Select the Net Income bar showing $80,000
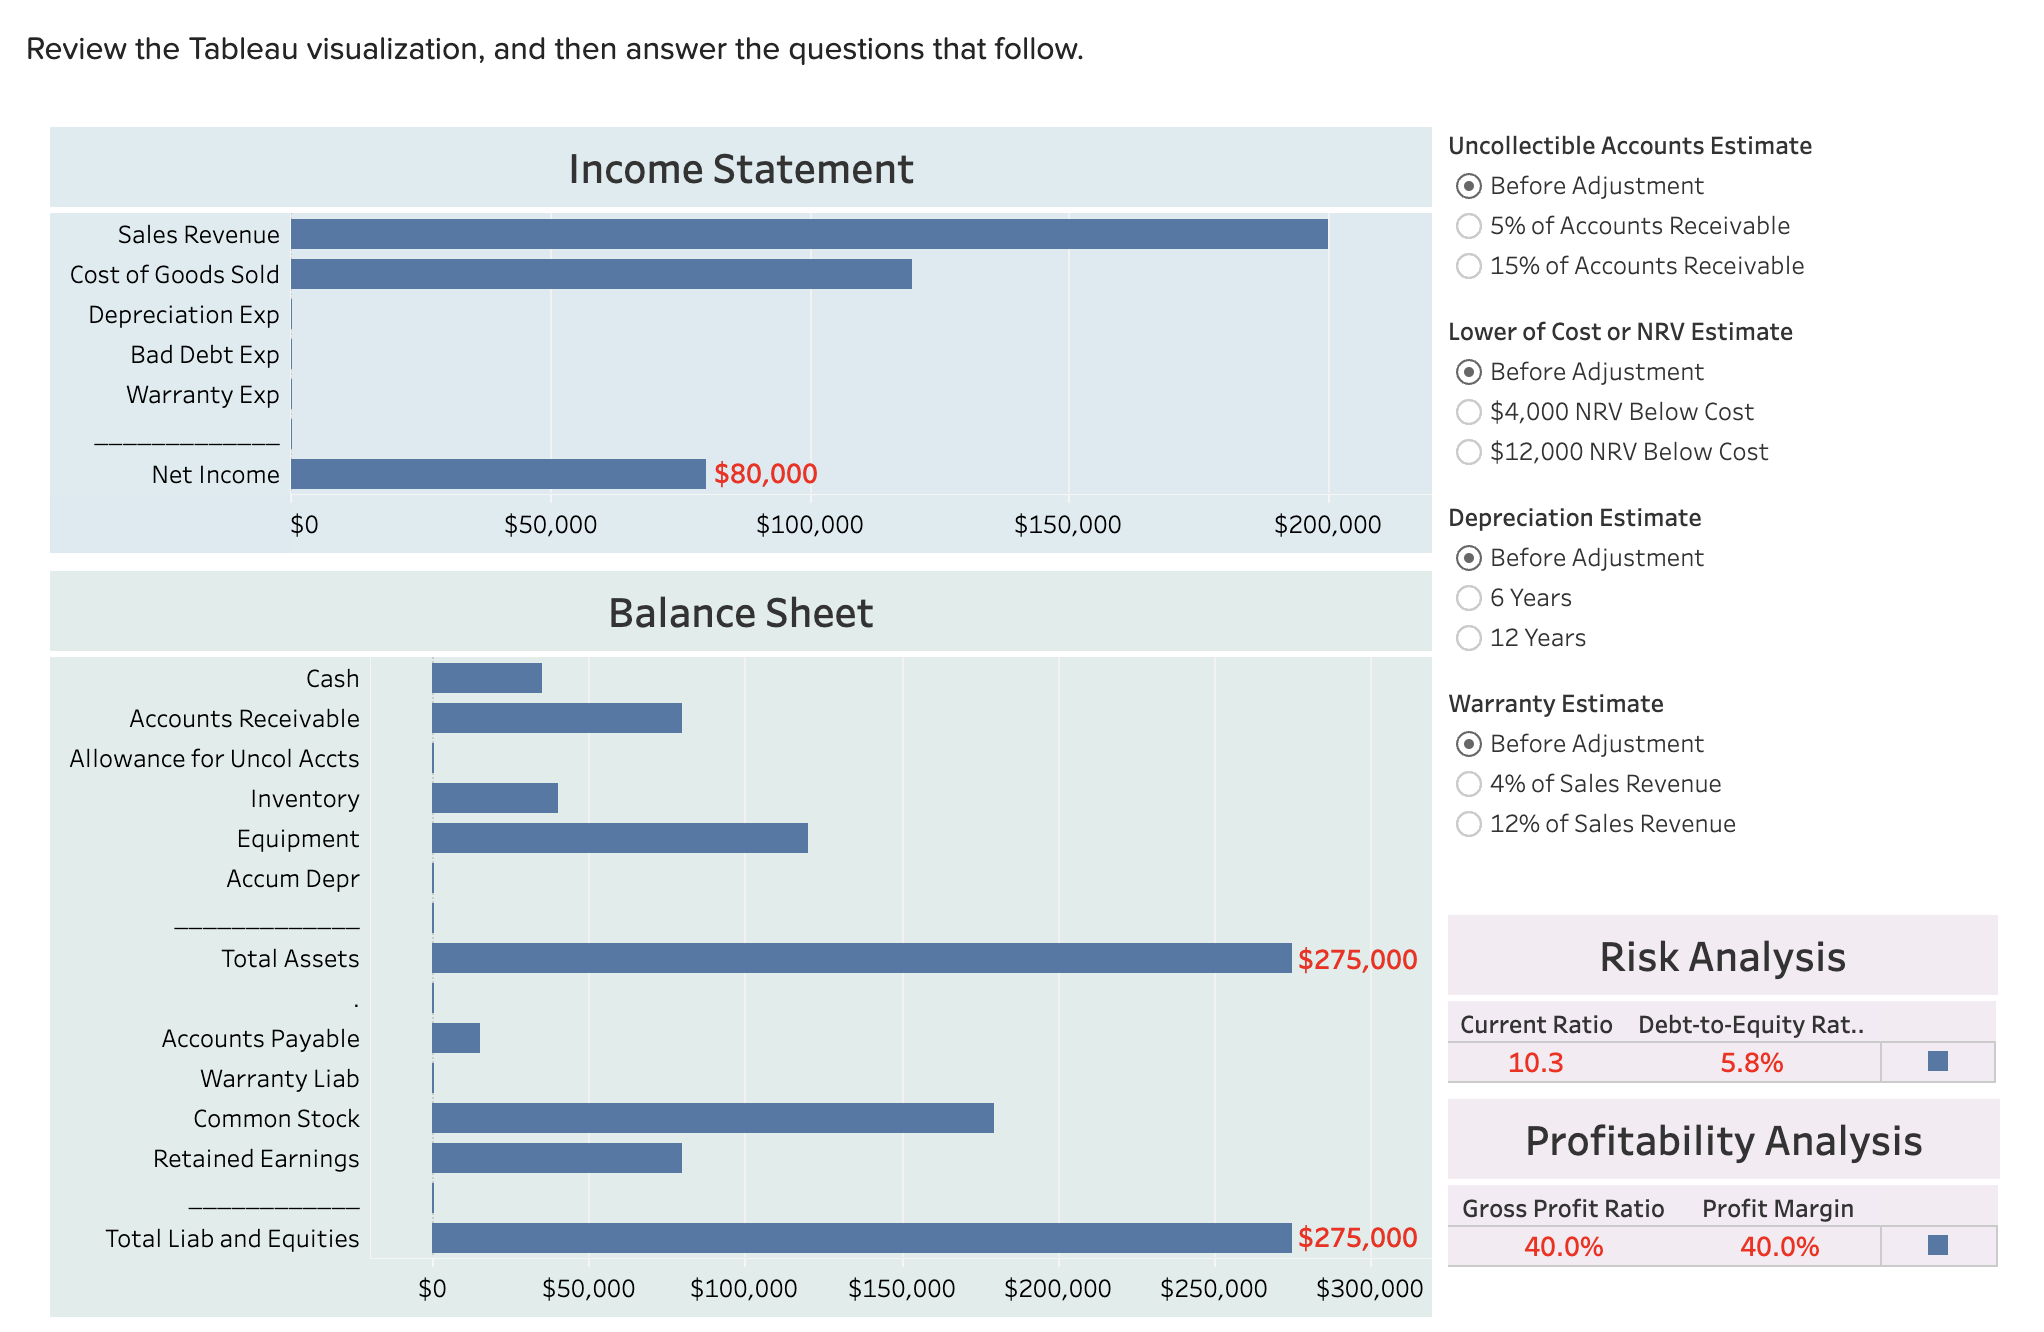Viewport: 2044px width, 1332px height. (x=500, y=473)
